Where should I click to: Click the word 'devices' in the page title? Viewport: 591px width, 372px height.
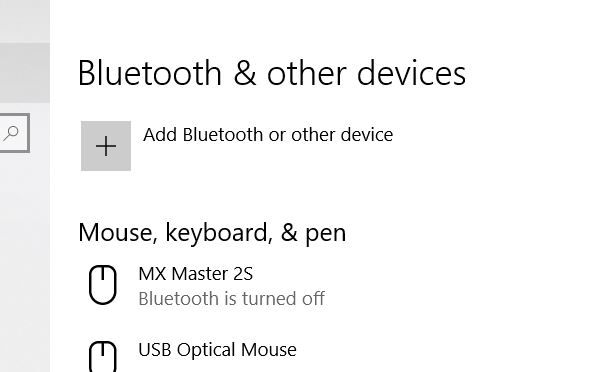411,73
